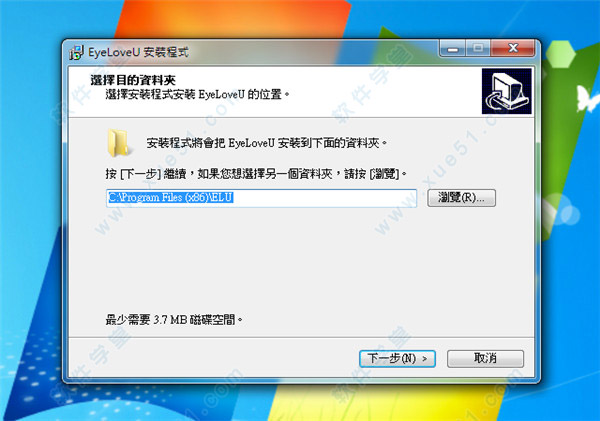Click the greyed-out maximize button
Viewport: 600px width, 421px height.
coord(478,49)
